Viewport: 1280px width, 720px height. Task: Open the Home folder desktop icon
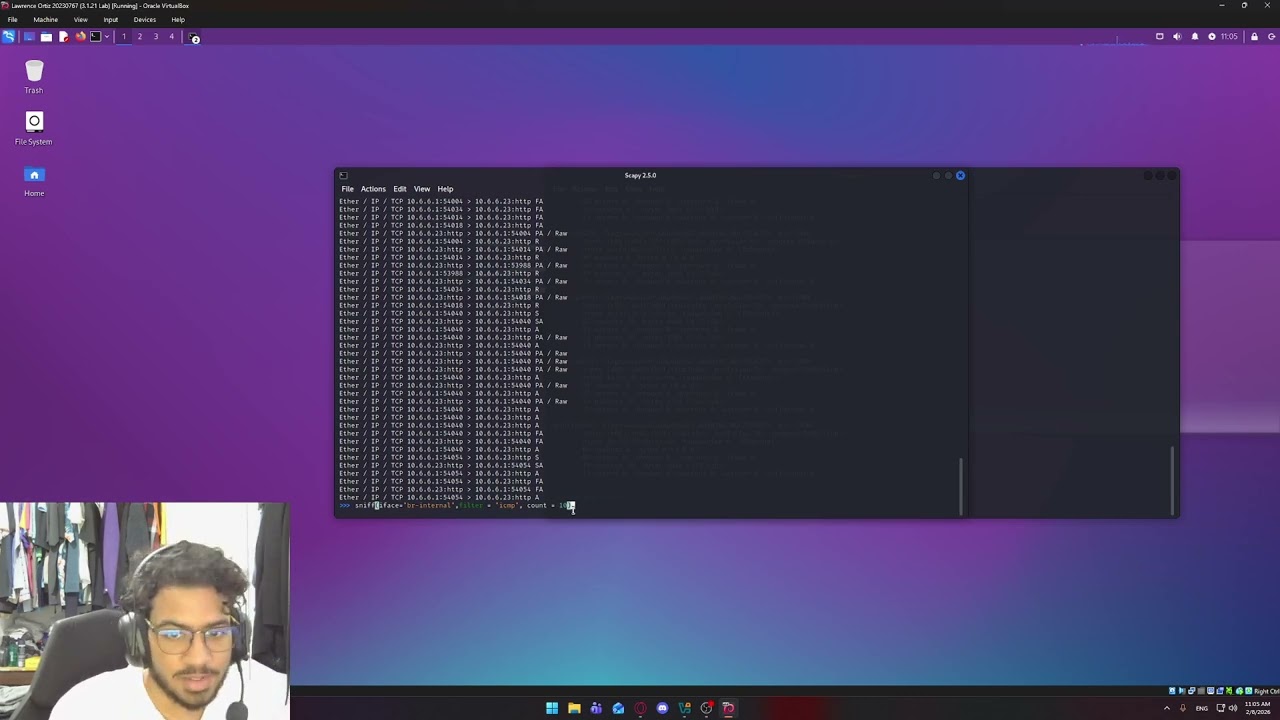point(34,180)
